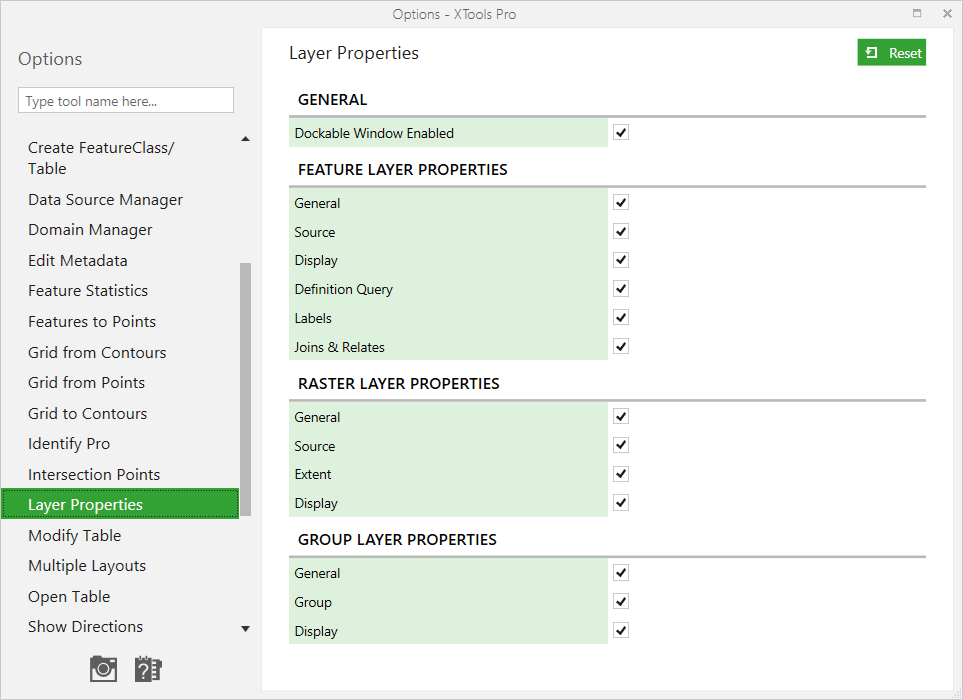The width and height of the screenshot is (963, 700).
Task: Open the help notepad icon
Action: [x=147, y=669]
